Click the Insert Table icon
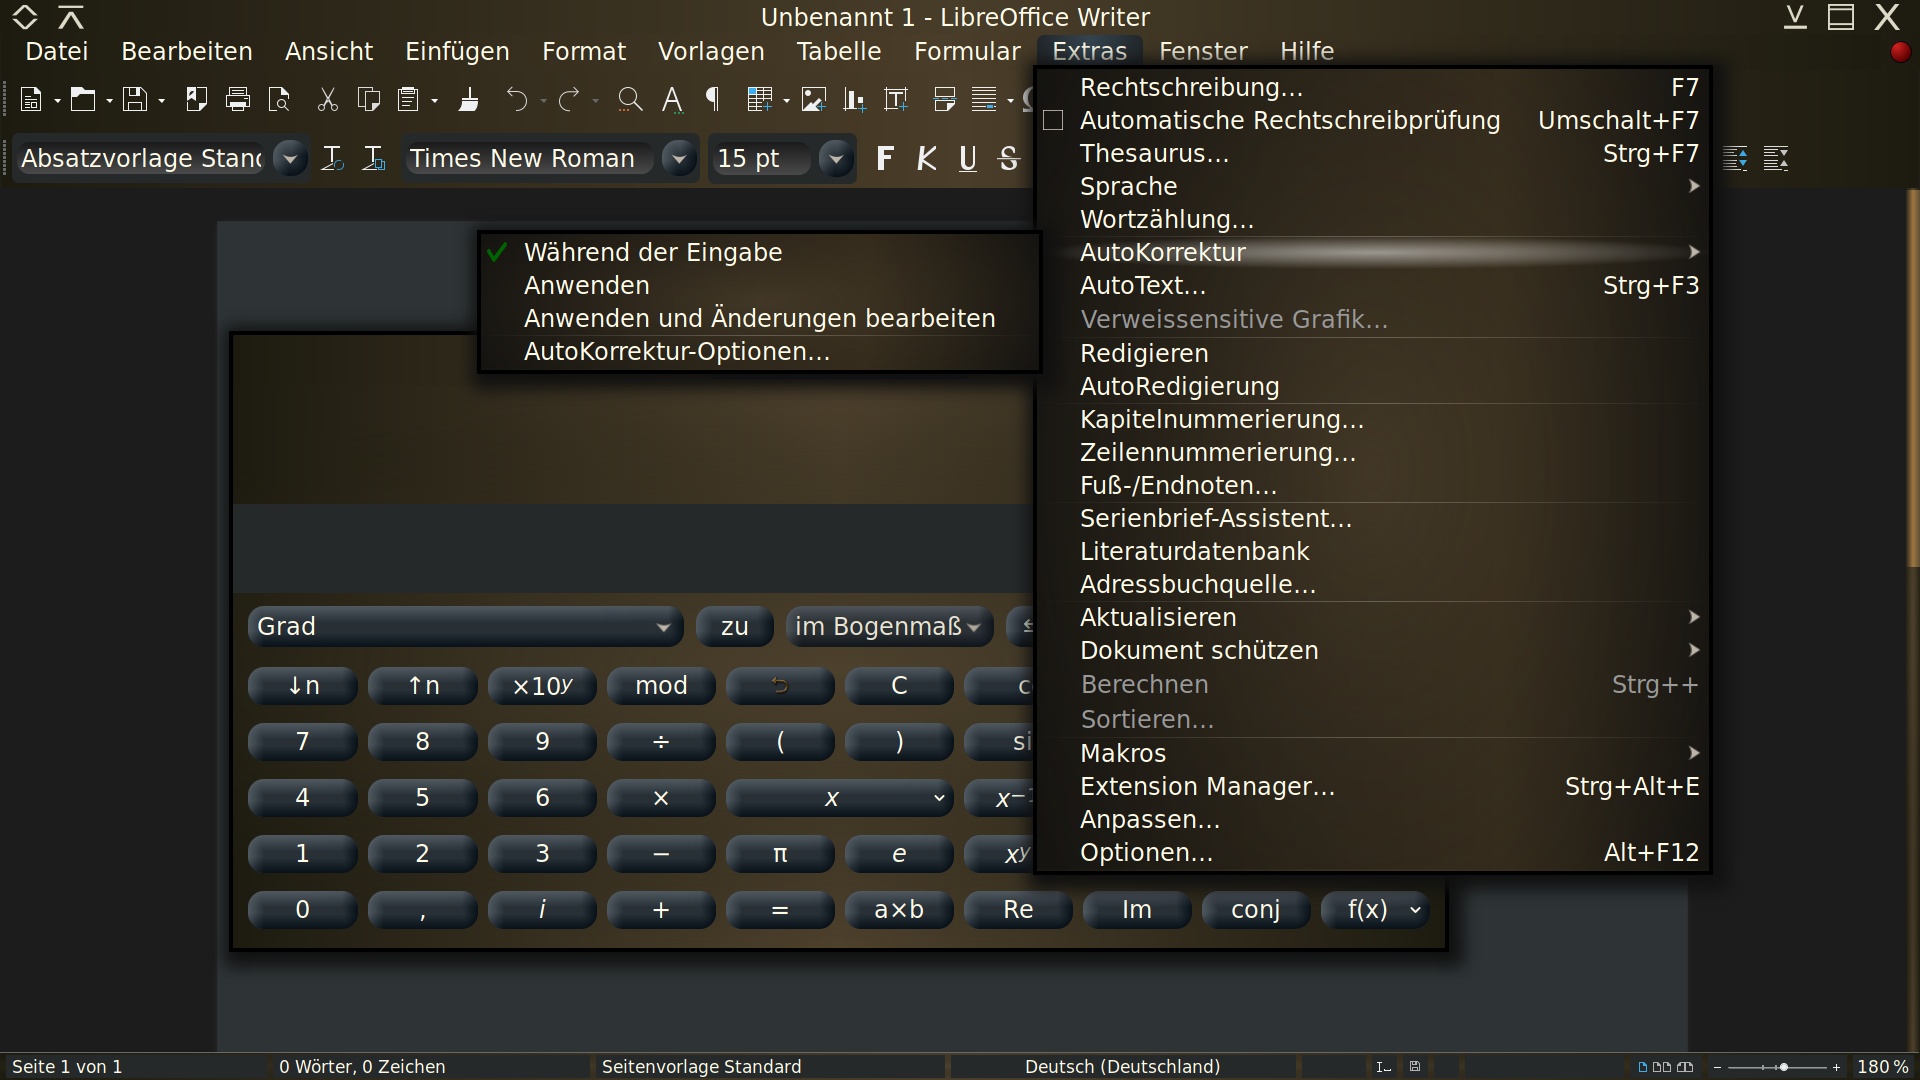Image resolution: width=1920 pixels, height=1080 pixels. pyautogui.click(x=761, y=99)
